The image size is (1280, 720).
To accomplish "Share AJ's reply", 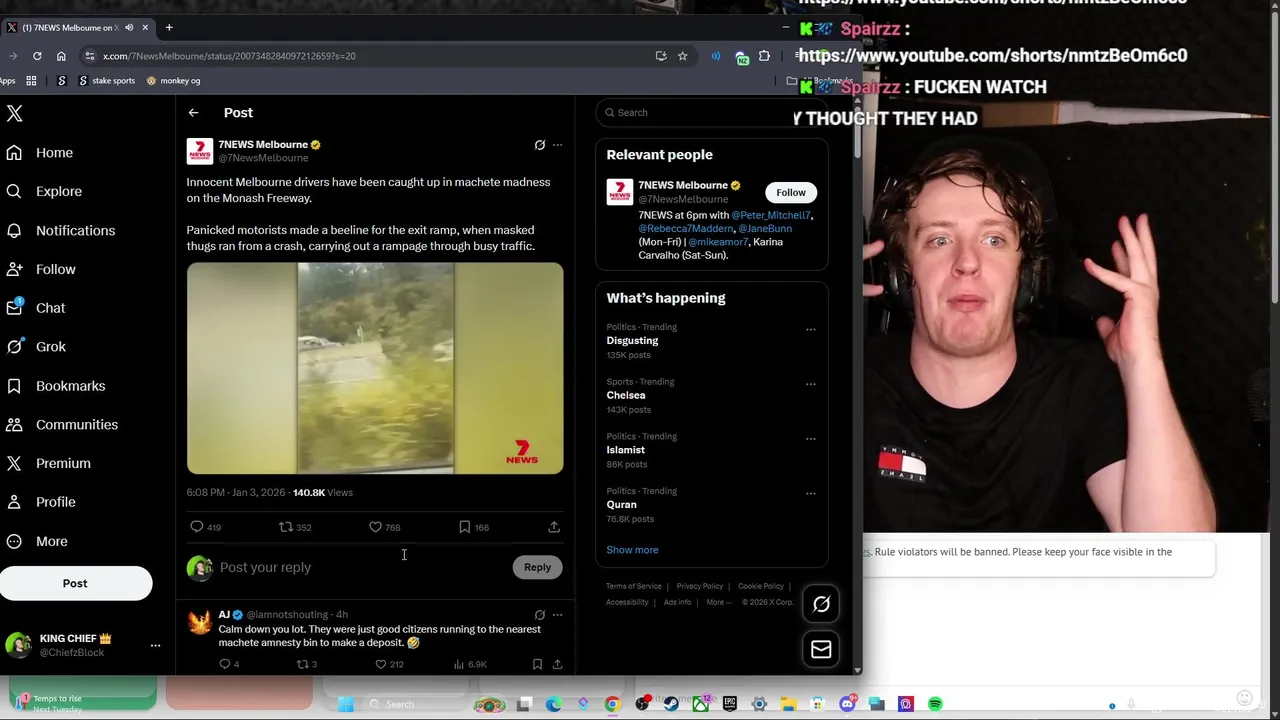I will click(x=557, y=664).
